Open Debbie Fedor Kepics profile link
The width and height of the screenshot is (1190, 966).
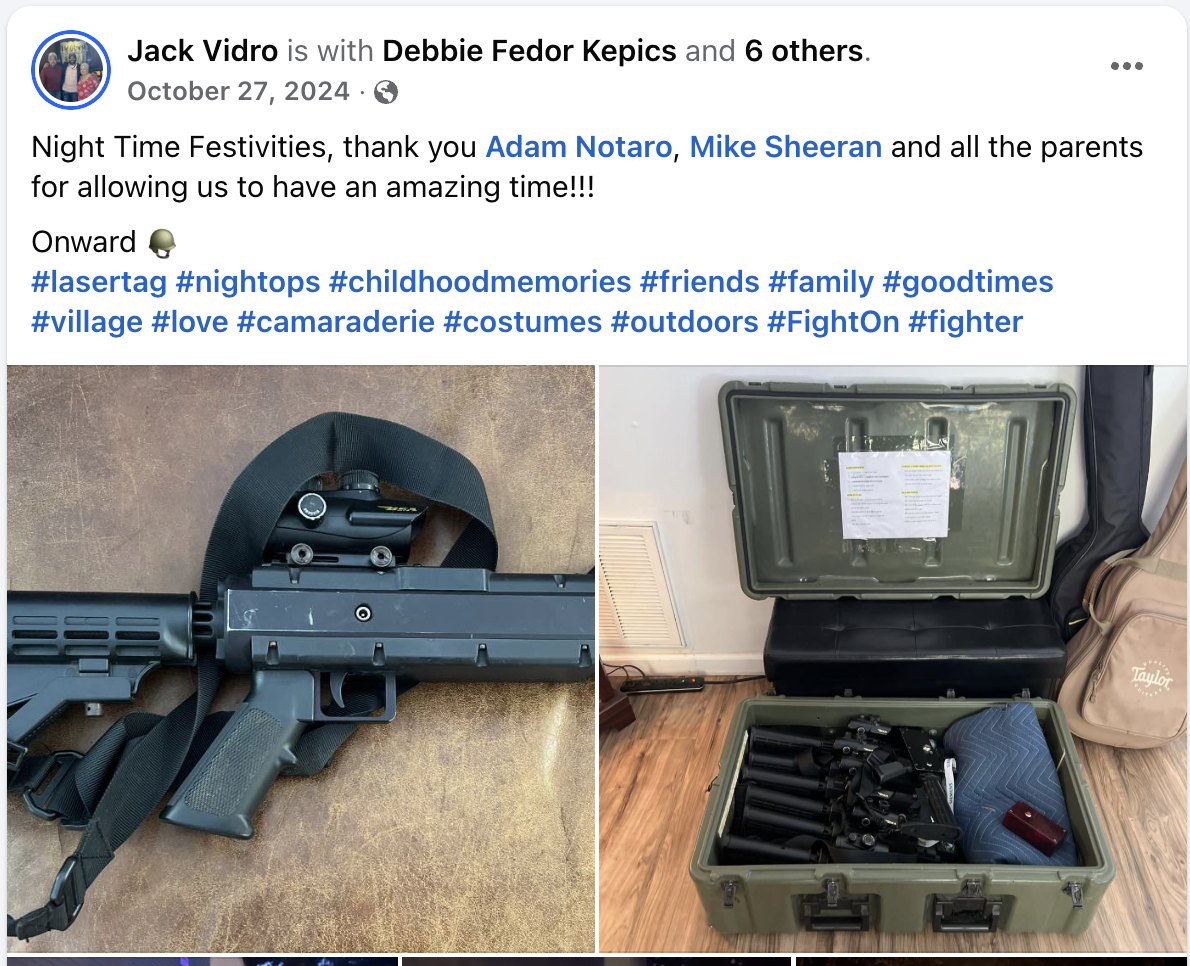[529, 51]
